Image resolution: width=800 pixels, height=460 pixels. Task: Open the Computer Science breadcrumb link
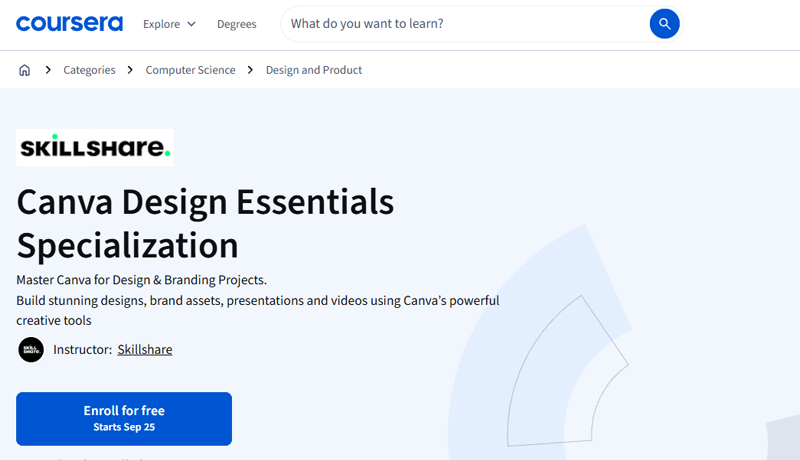(x=190, y=70)
